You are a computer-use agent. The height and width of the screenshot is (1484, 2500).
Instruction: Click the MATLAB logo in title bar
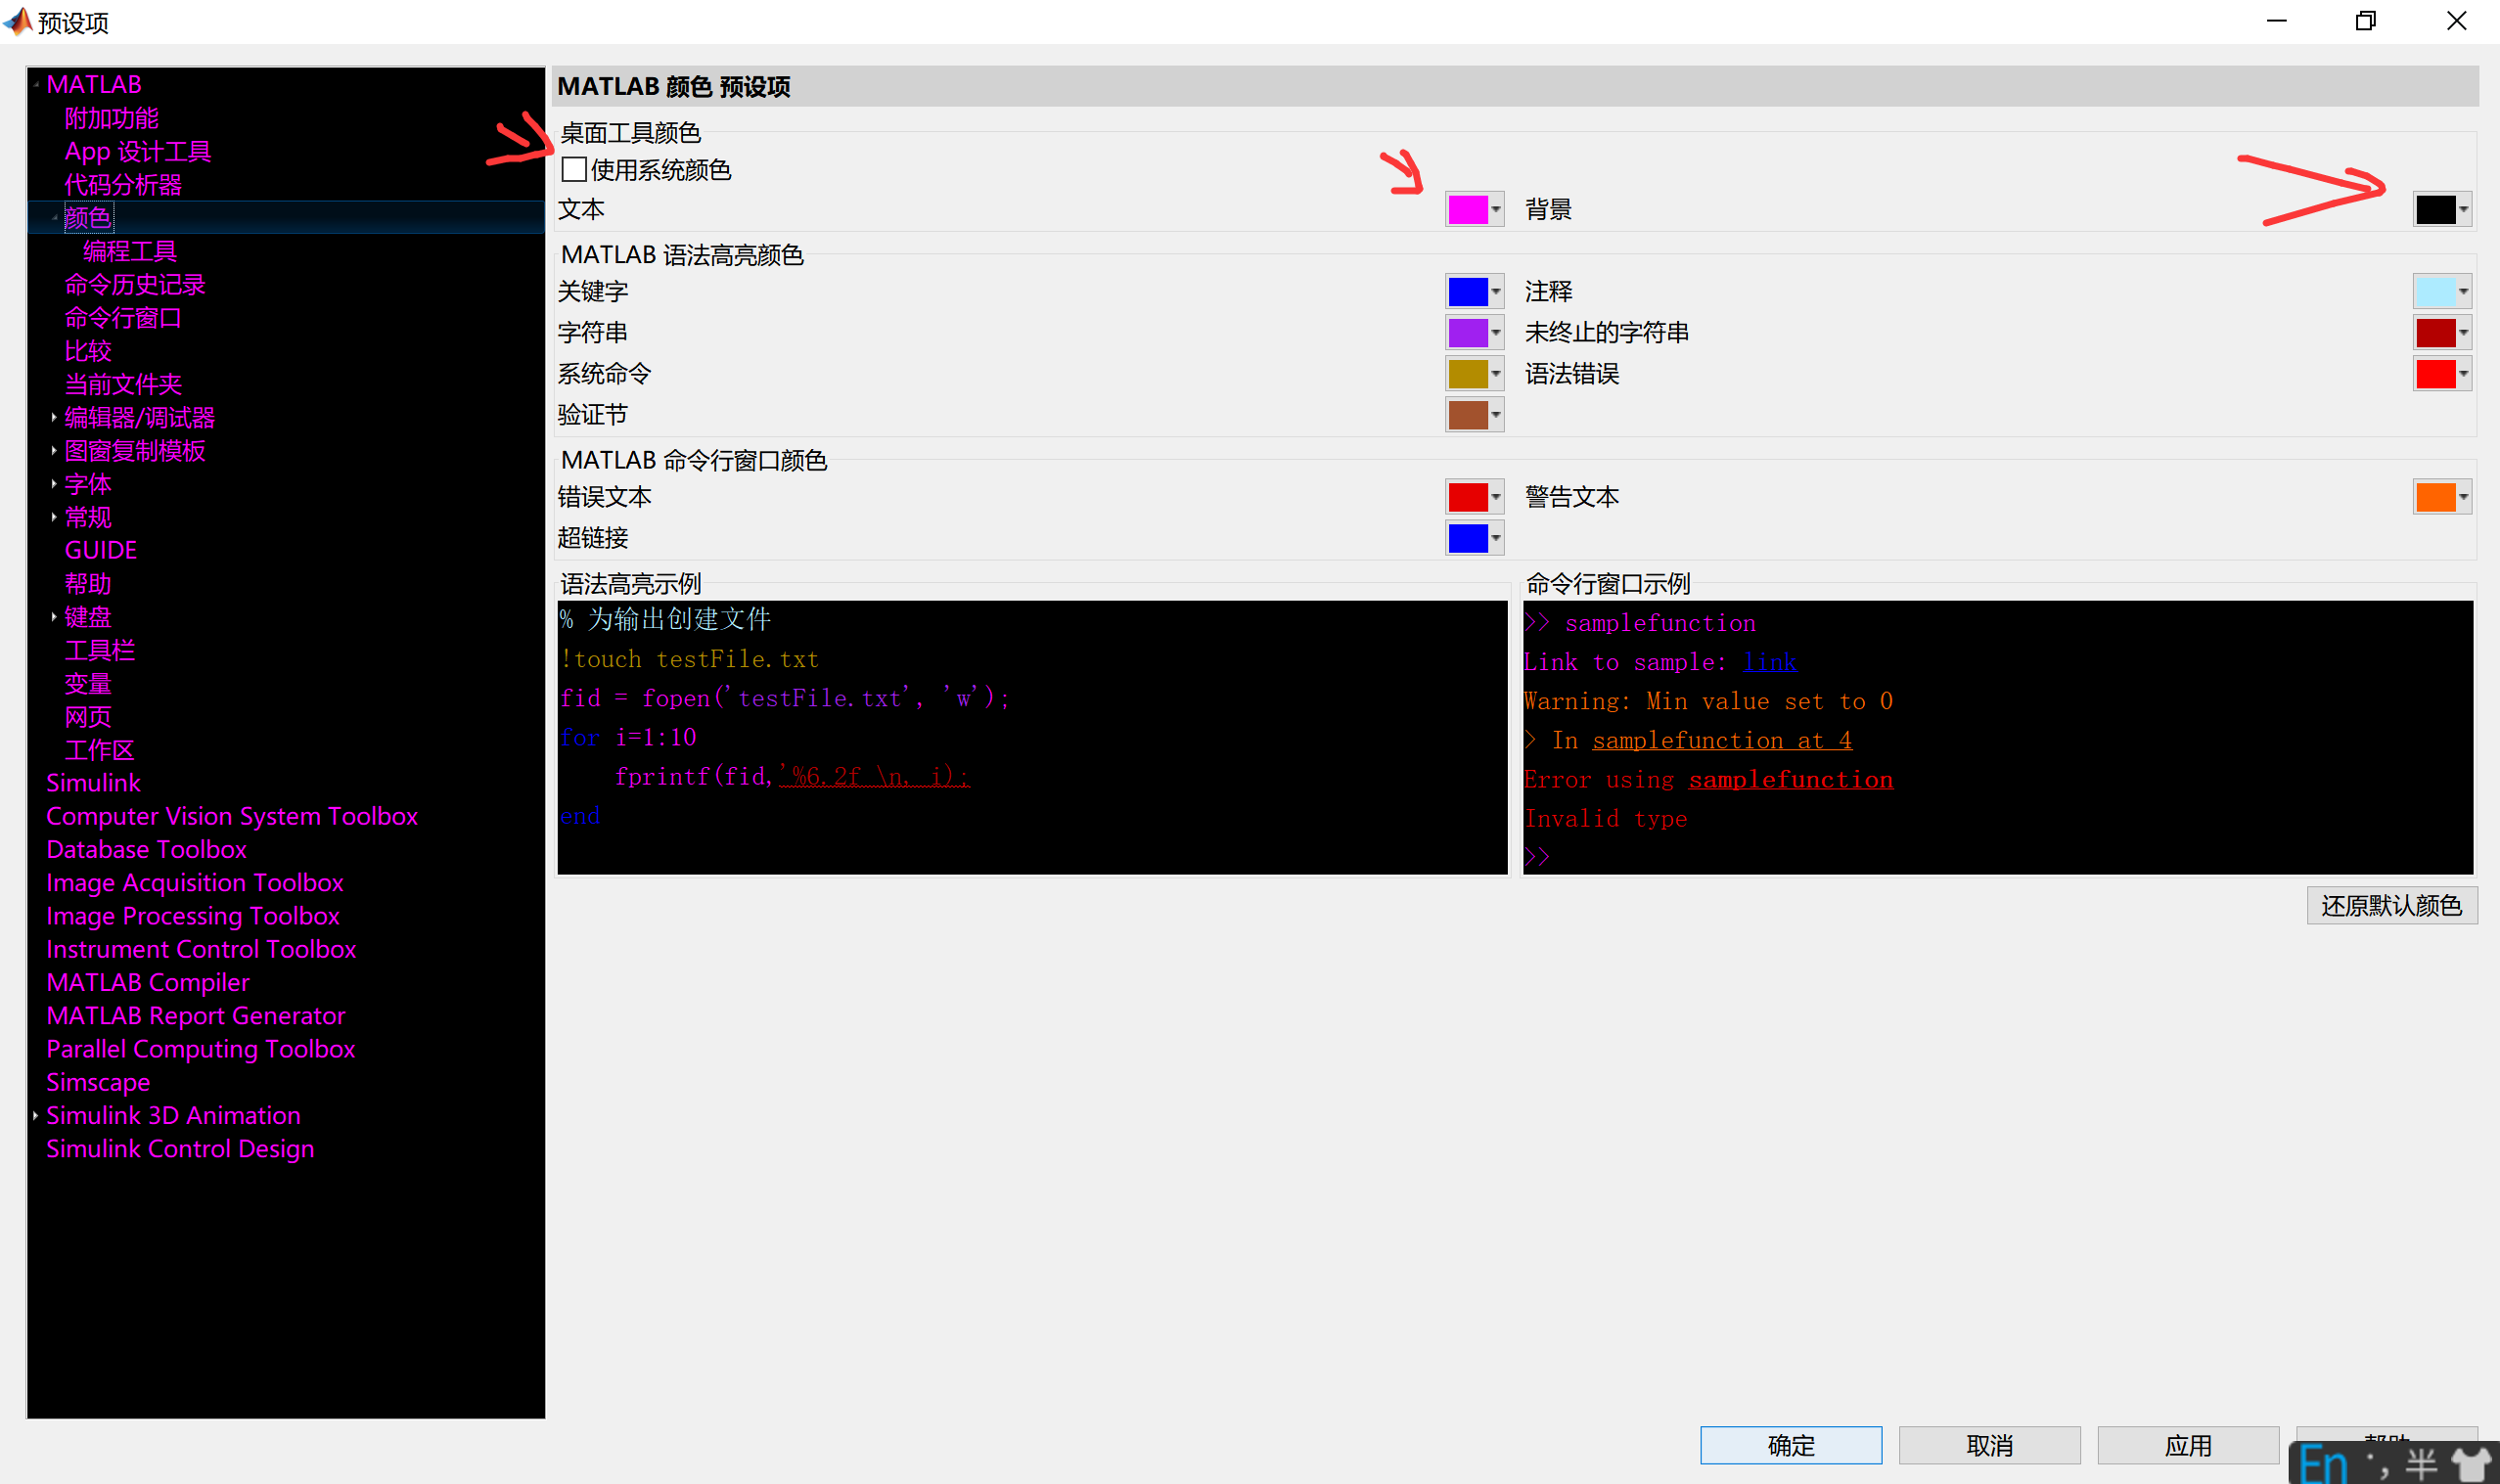click(18, 21)
